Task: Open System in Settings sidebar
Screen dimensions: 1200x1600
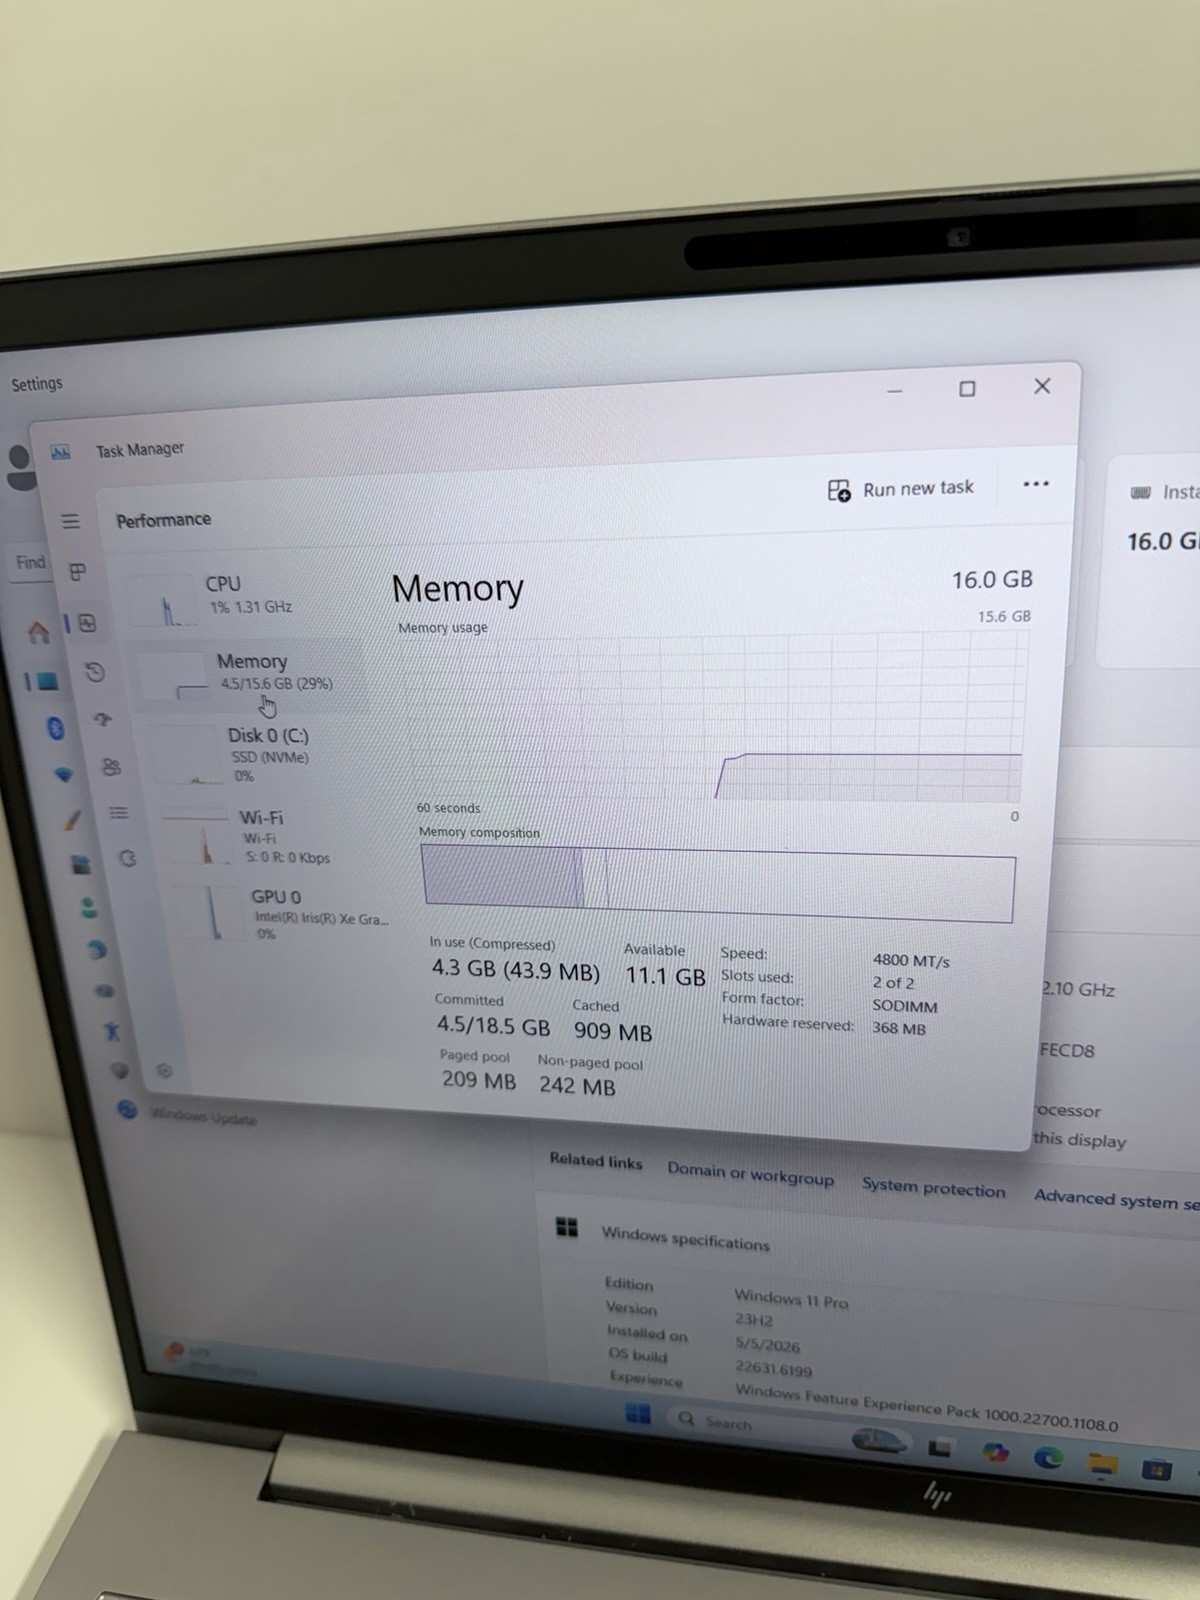Action: click(45, 682)
